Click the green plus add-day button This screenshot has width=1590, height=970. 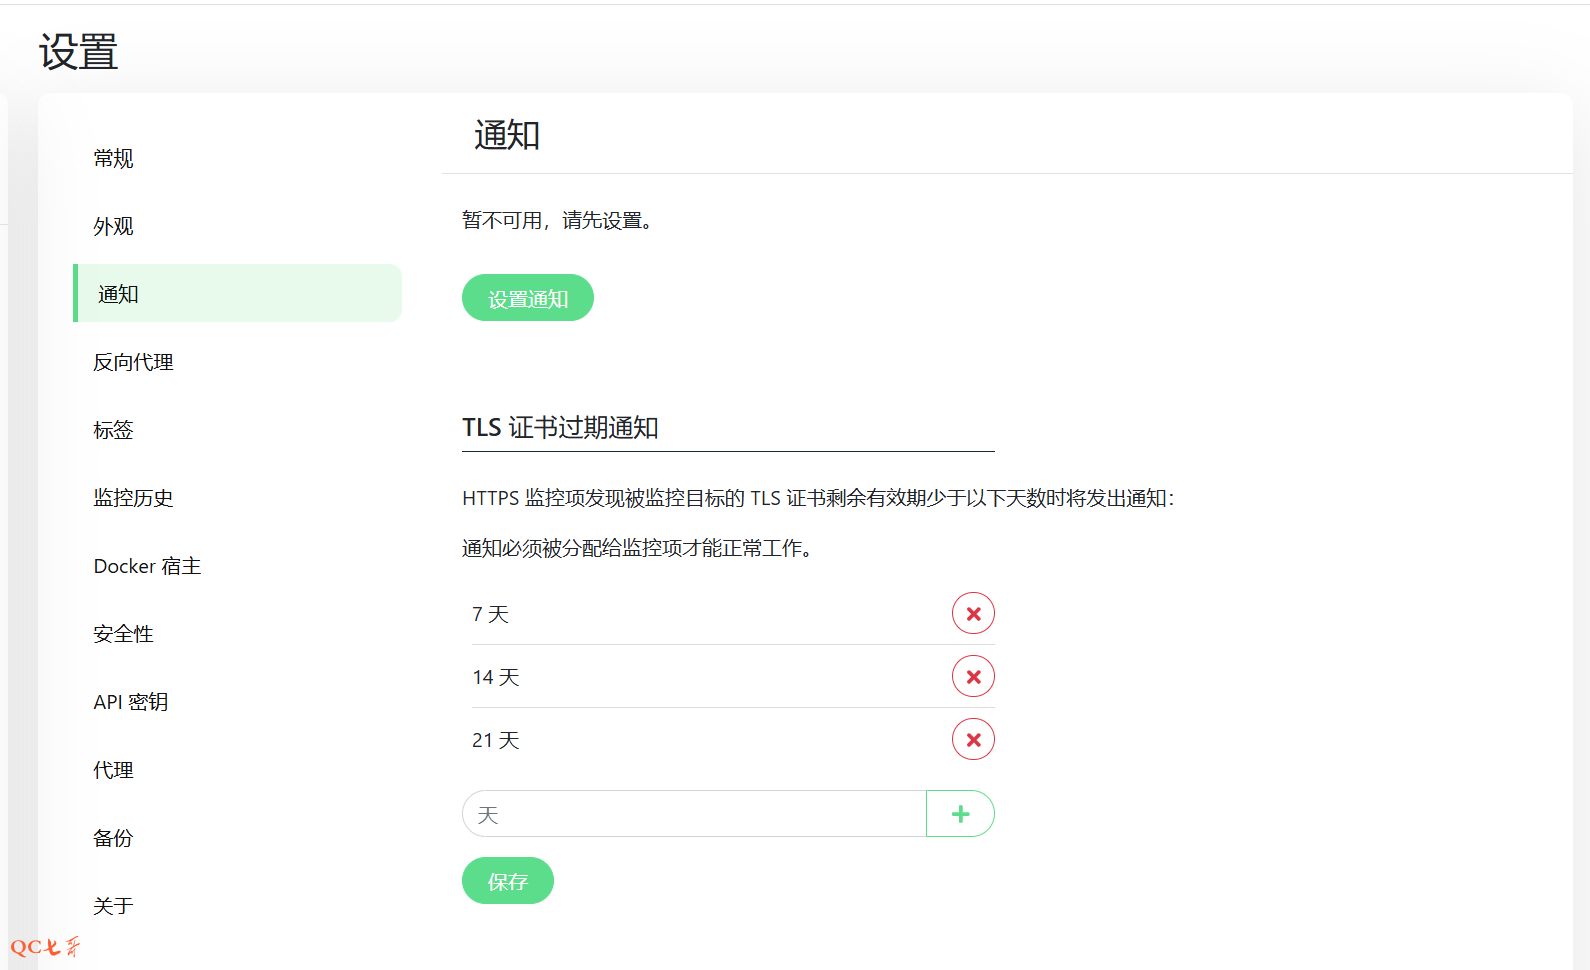[960, 814]
